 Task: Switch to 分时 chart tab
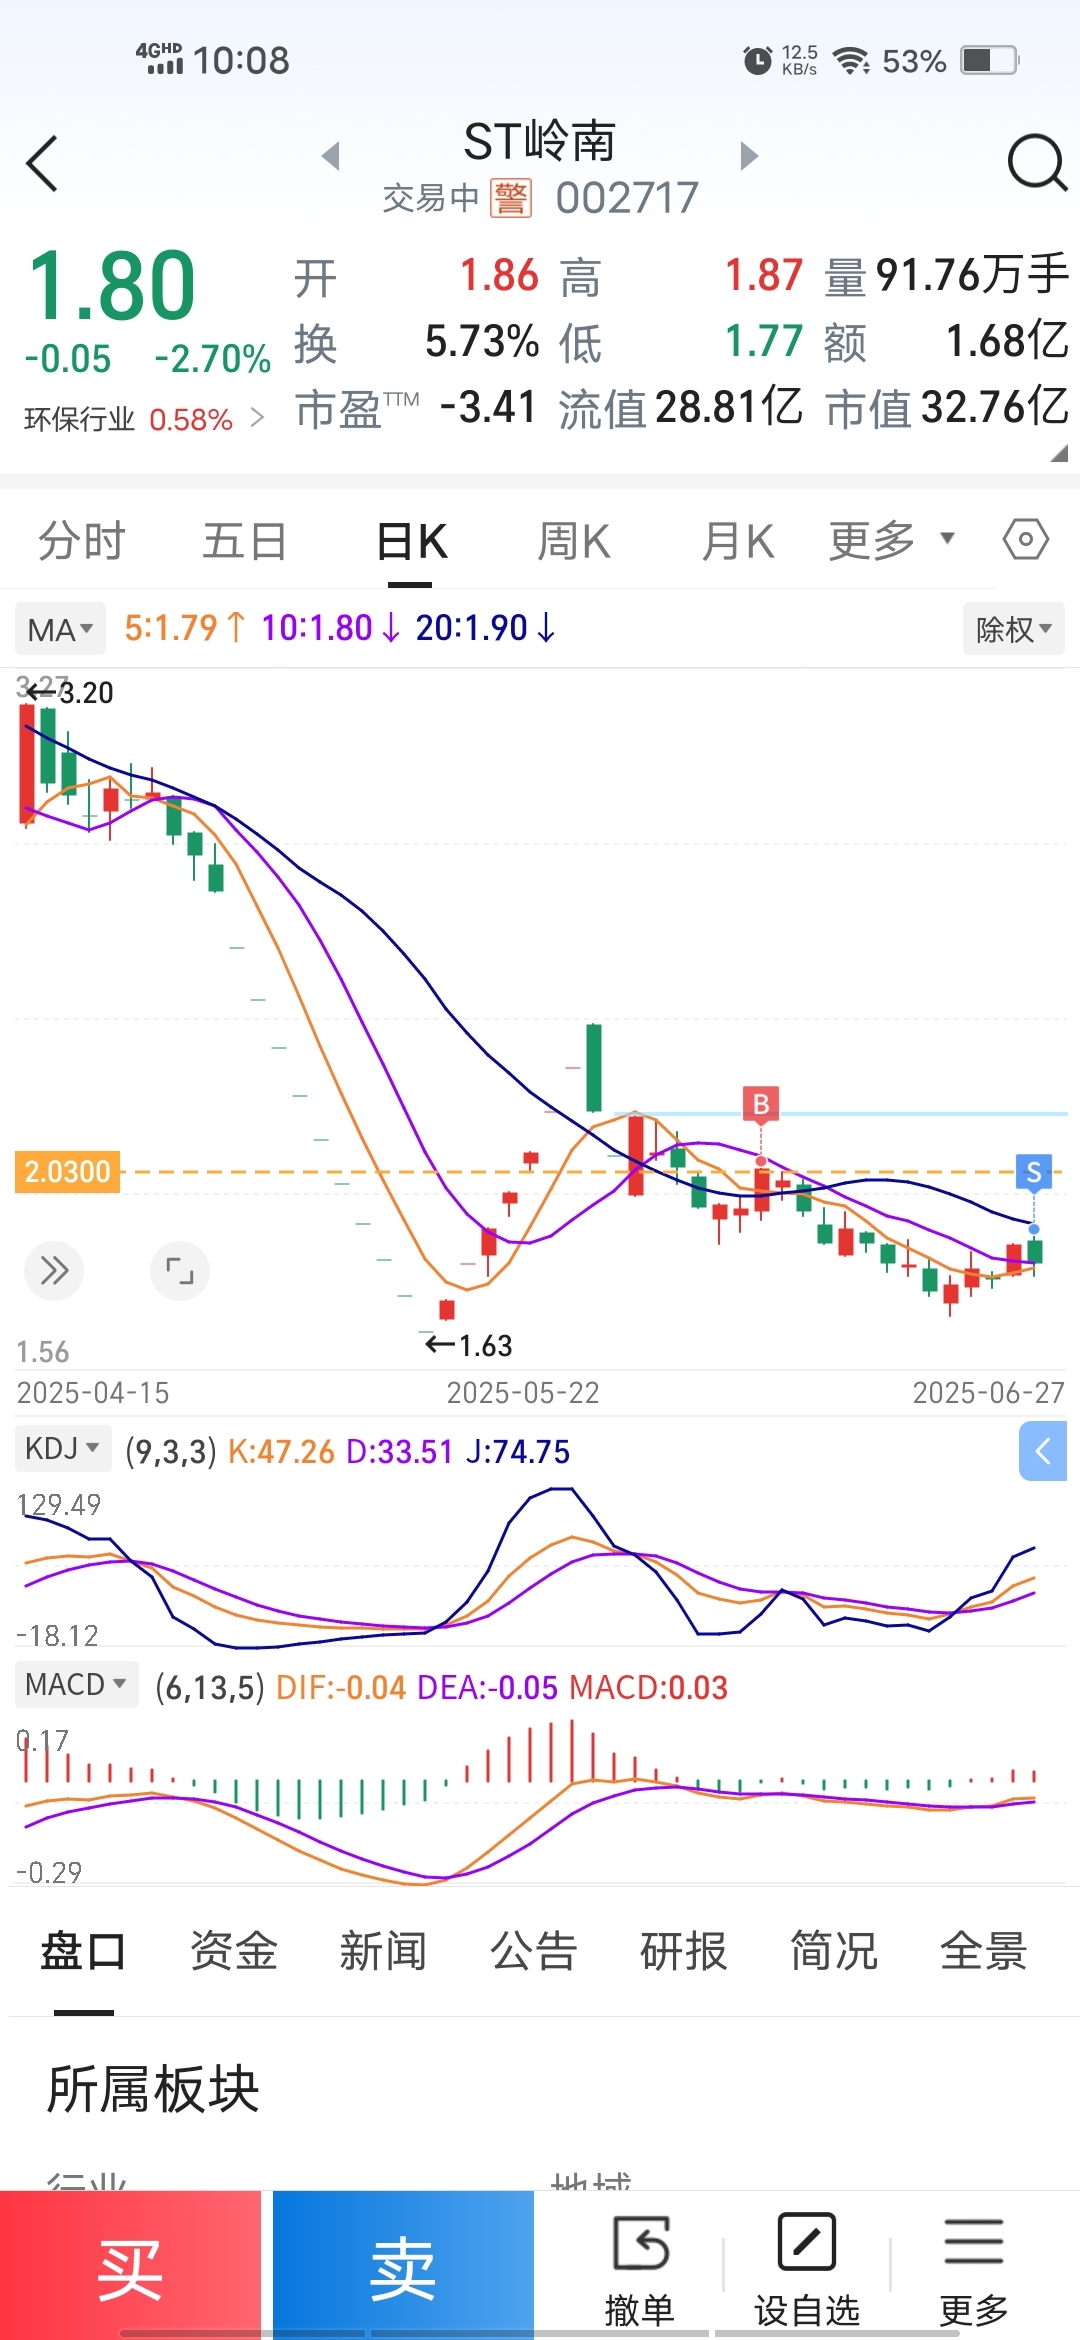82,541
